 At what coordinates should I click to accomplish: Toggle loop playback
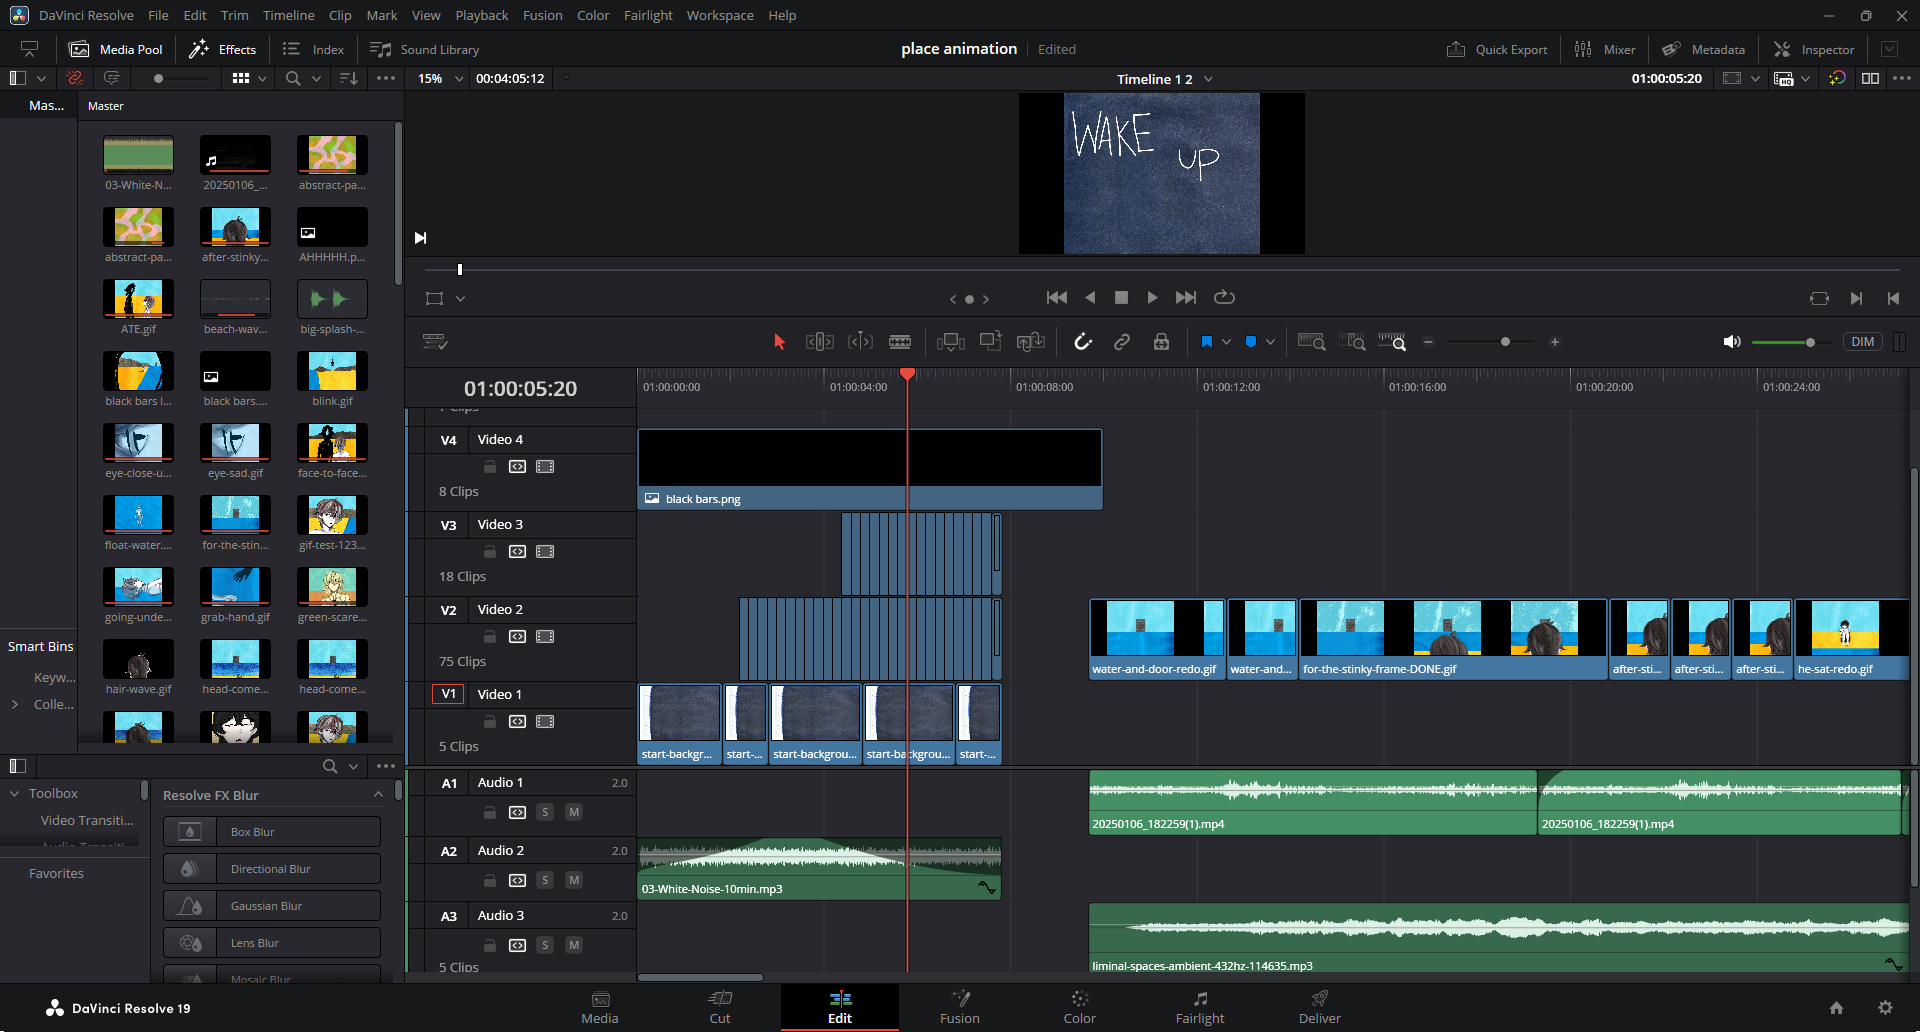(x=1224, y=298)
